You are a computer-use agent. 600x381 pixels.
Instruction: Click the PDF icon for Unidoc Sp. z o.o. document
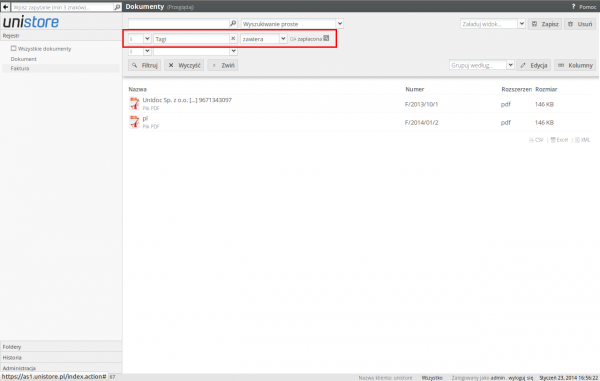click(x=134, y=103)
